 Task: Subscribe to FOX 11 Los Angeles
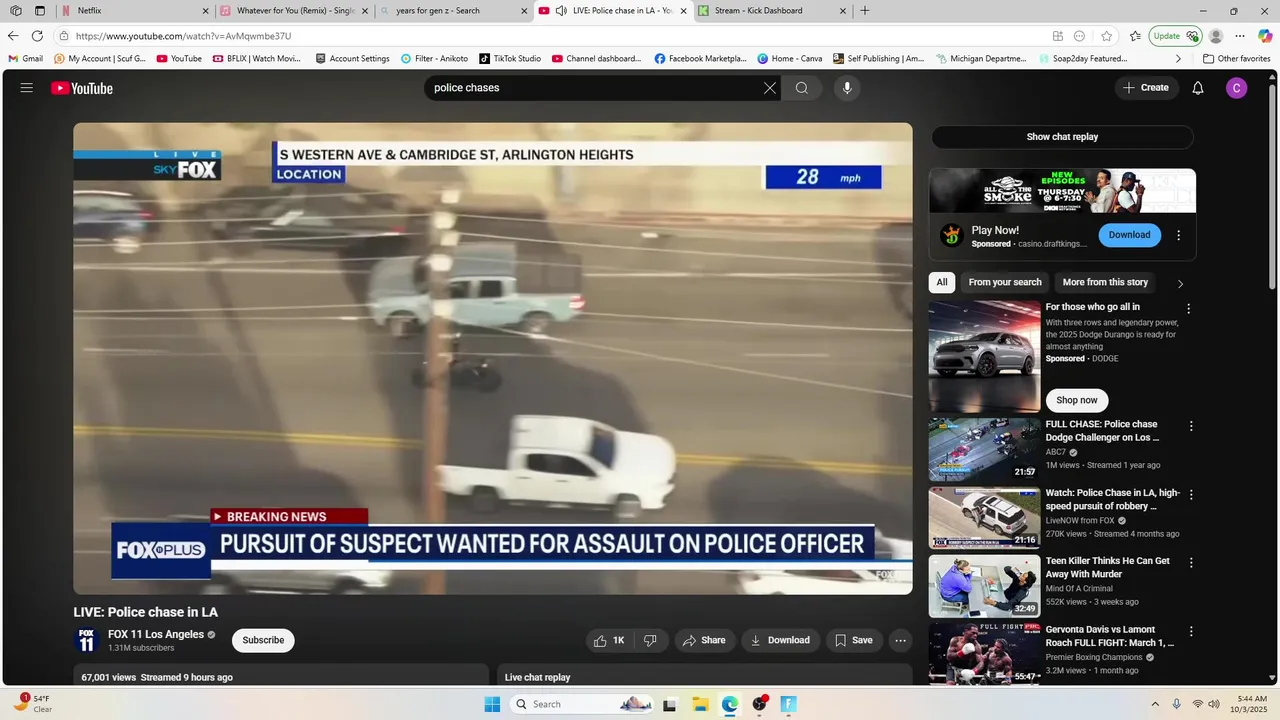pos(263,640)
